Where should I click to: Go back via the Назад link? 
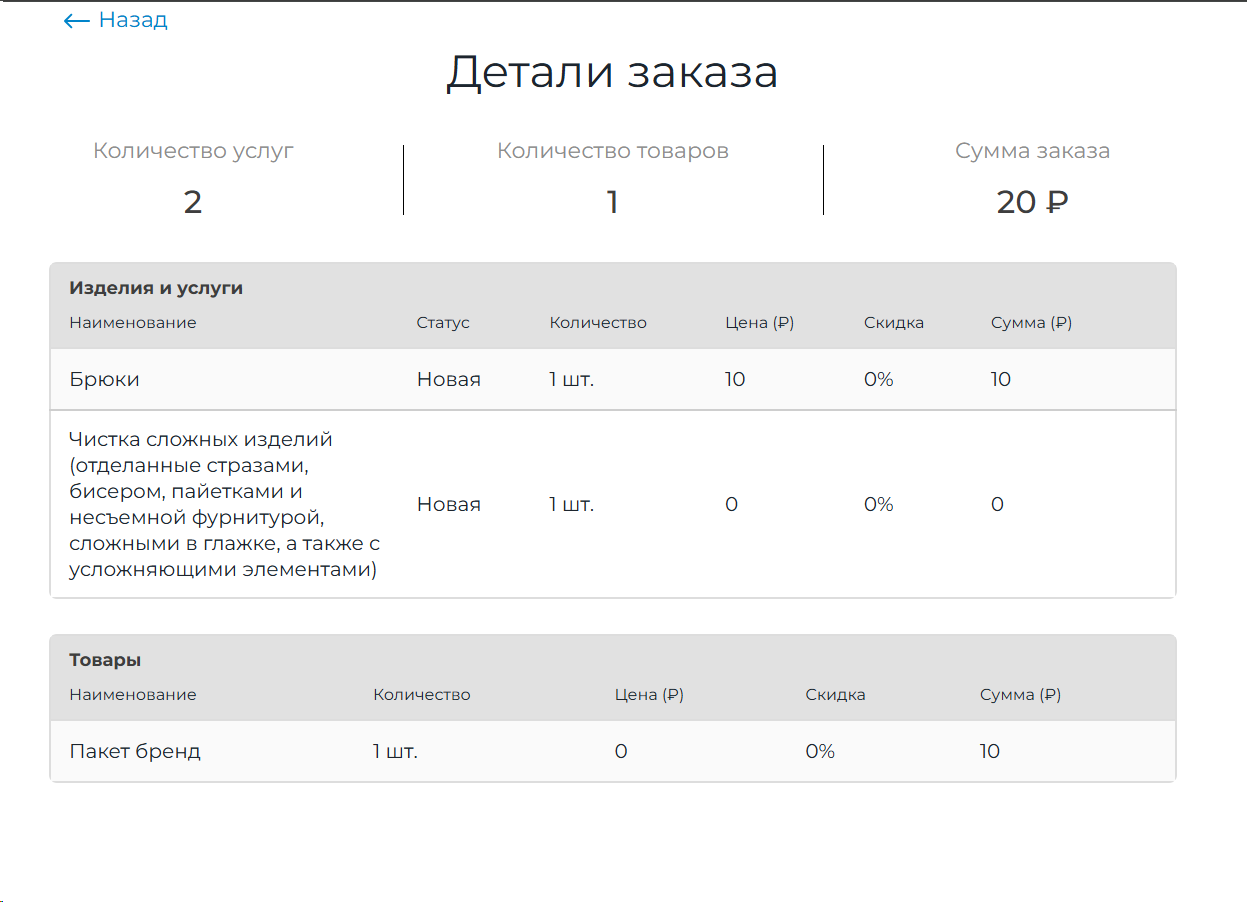click(115, 20)
